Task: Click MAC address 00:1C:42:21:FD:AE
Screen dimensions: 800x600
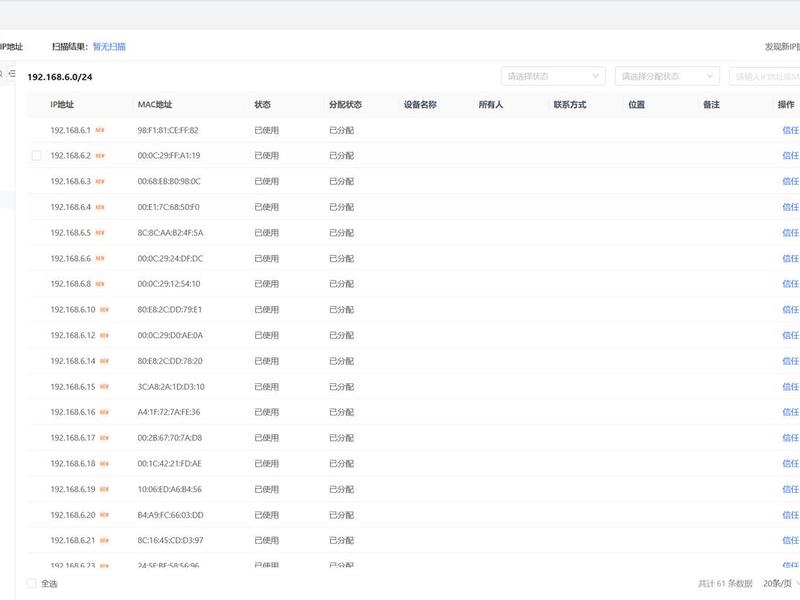Action: pyautogui.click(x=169, y=463)
